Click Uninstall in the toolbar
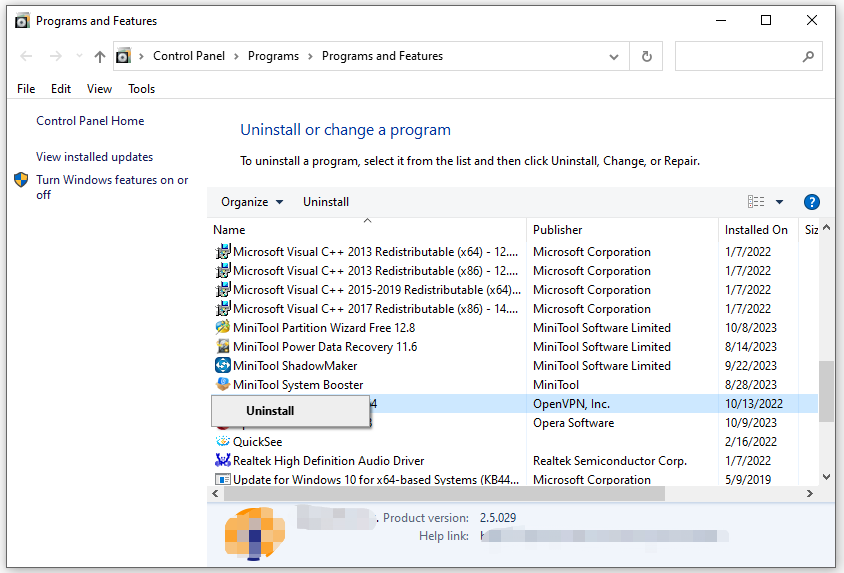844x573 pixels. 326,202
